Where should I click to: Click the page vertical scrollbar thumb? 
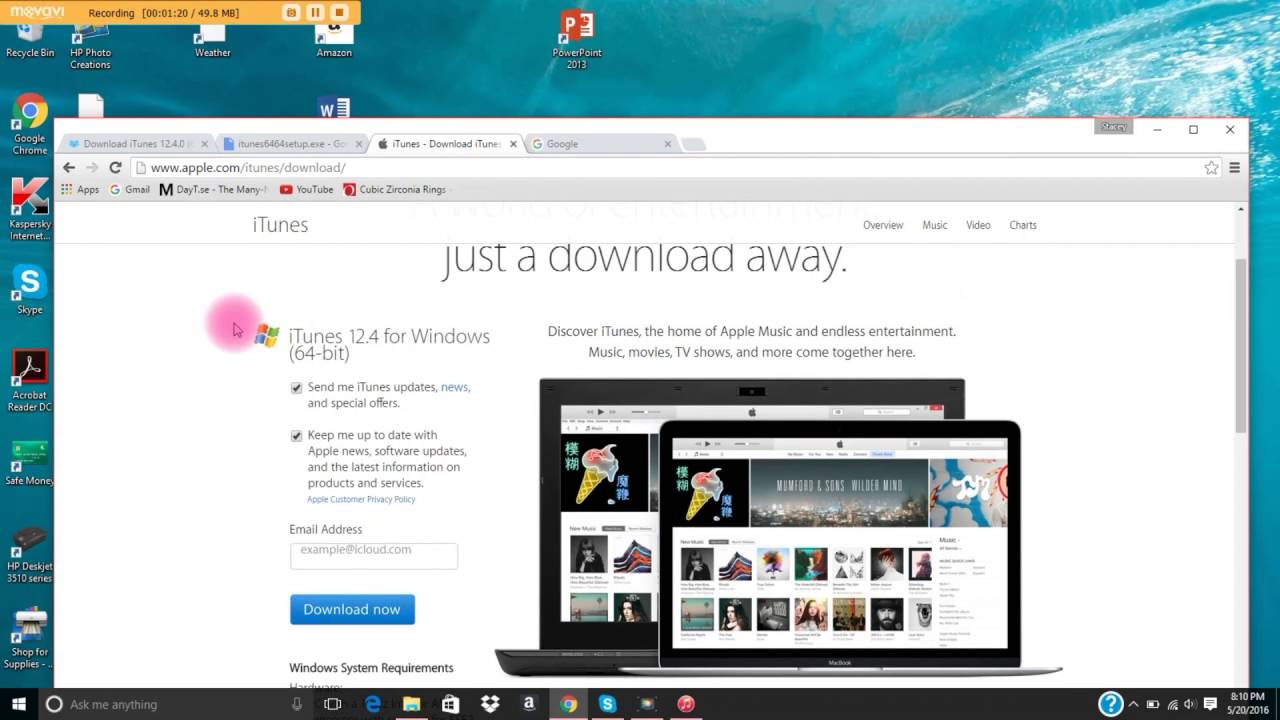pyautogui.click(x=1241, y=345)
